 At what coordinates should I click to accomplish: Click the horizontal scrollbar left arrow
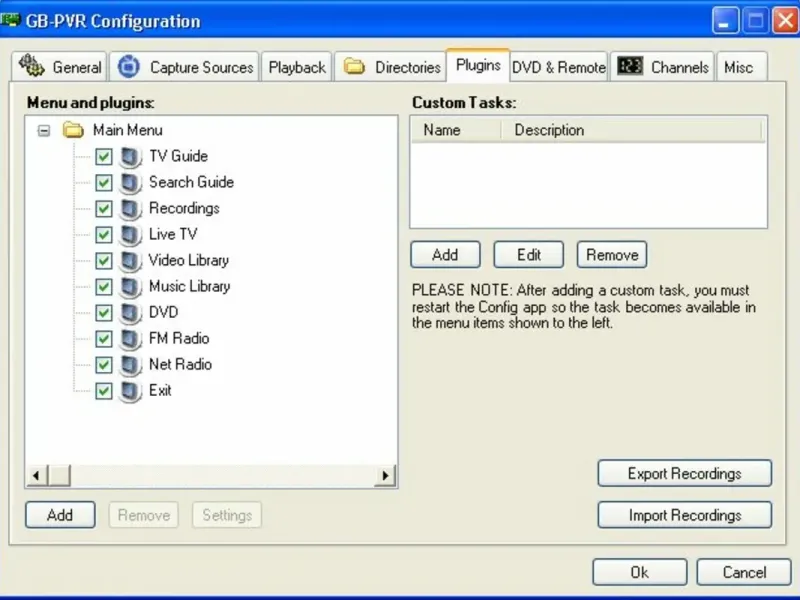36,476
